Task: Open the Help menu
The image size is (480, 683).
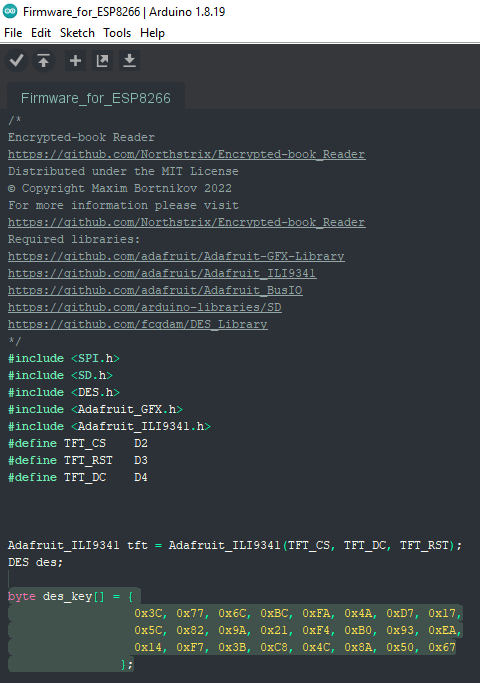Action: pyautogui.click(x=152, y=33)
